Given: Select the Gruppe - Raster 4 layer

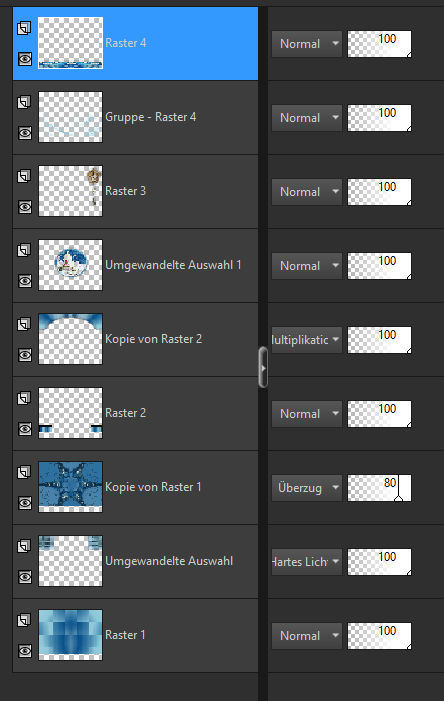Looking at the screenshot, I should click(135, 118).
